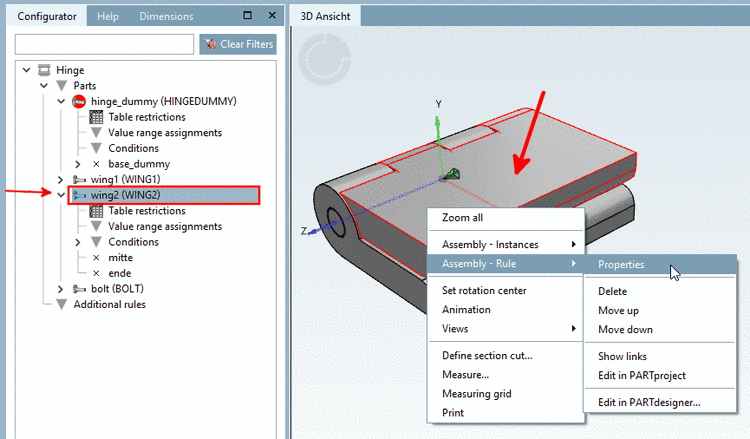Screen dimensions: 750x439
Task: Click the hinge_dummy Table restrictions grid icon
Action: pos(96,117)
